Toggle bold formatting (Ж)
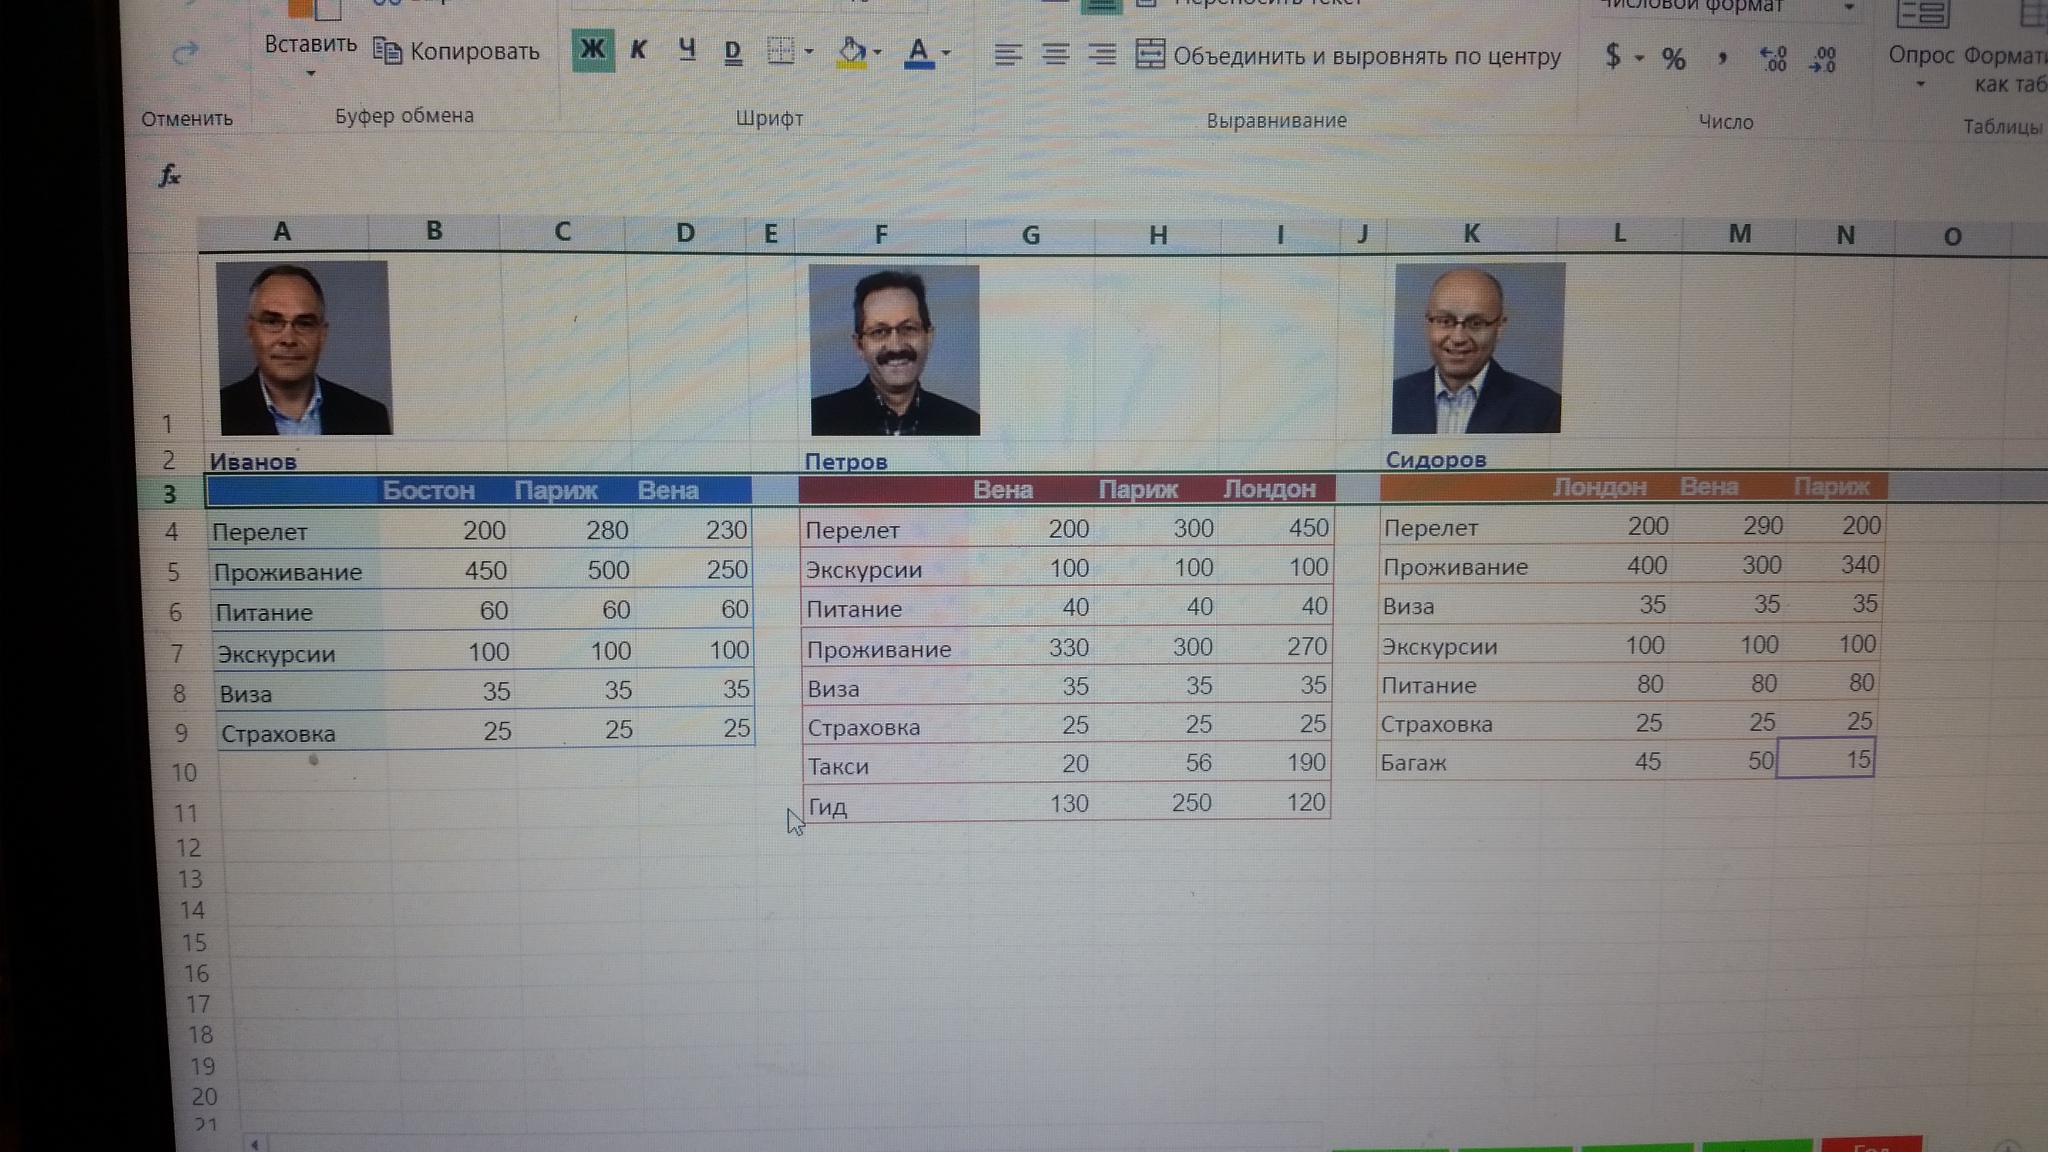This screenshot has height=1152, width=2048. (x=592, y=50)
